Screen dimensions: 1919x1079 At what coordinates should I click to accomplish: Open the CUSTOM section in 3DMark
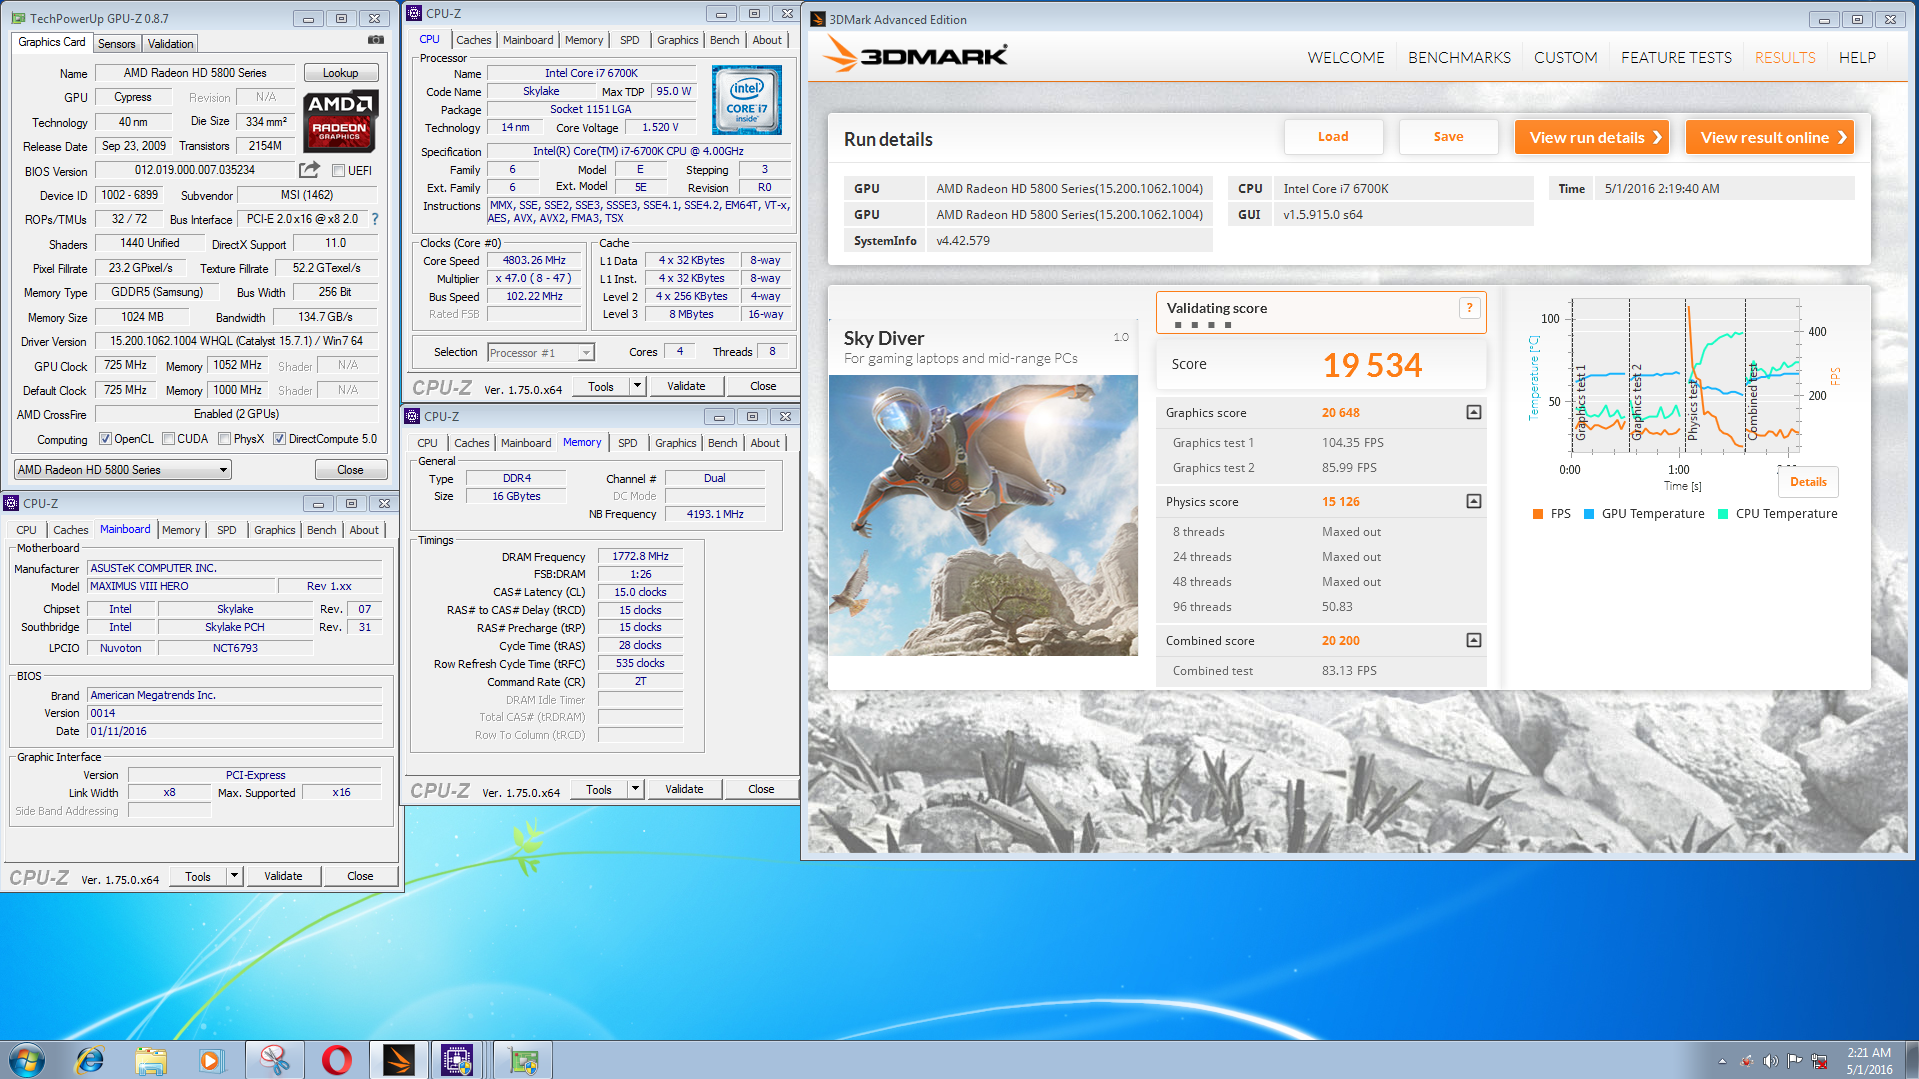point(1565,58)
